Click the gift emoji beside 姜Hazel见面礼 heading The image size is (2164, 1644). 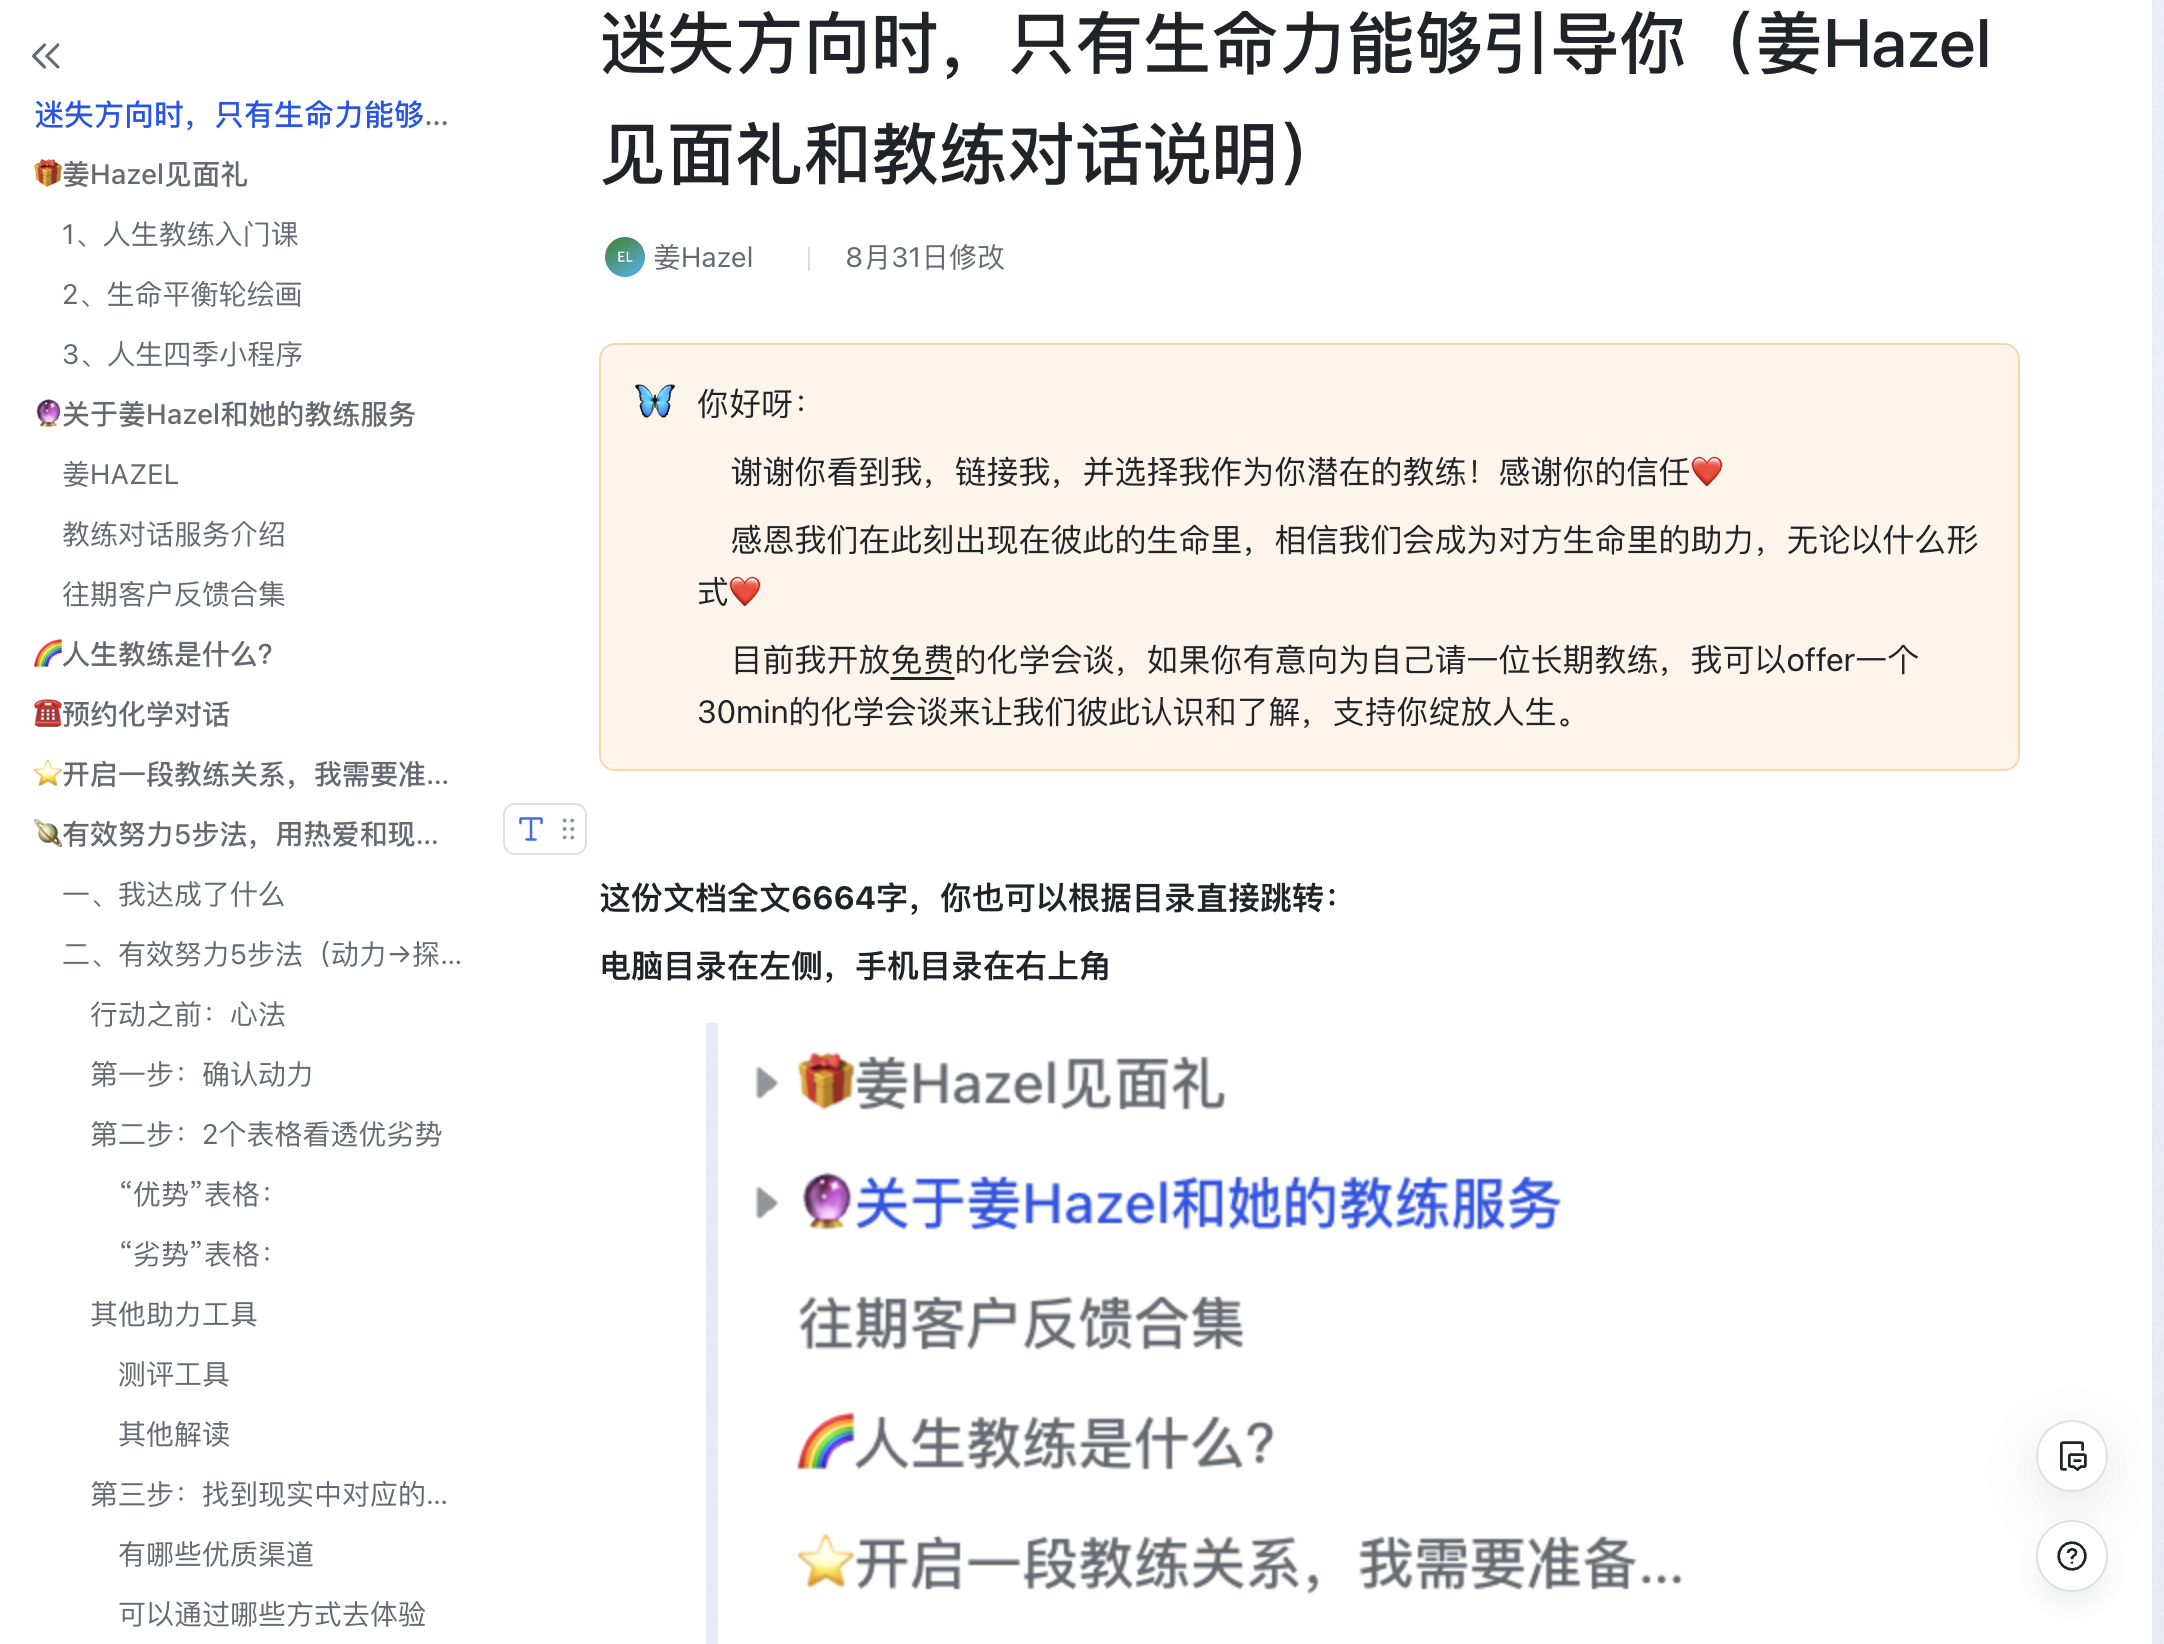tap(825, 1082)
